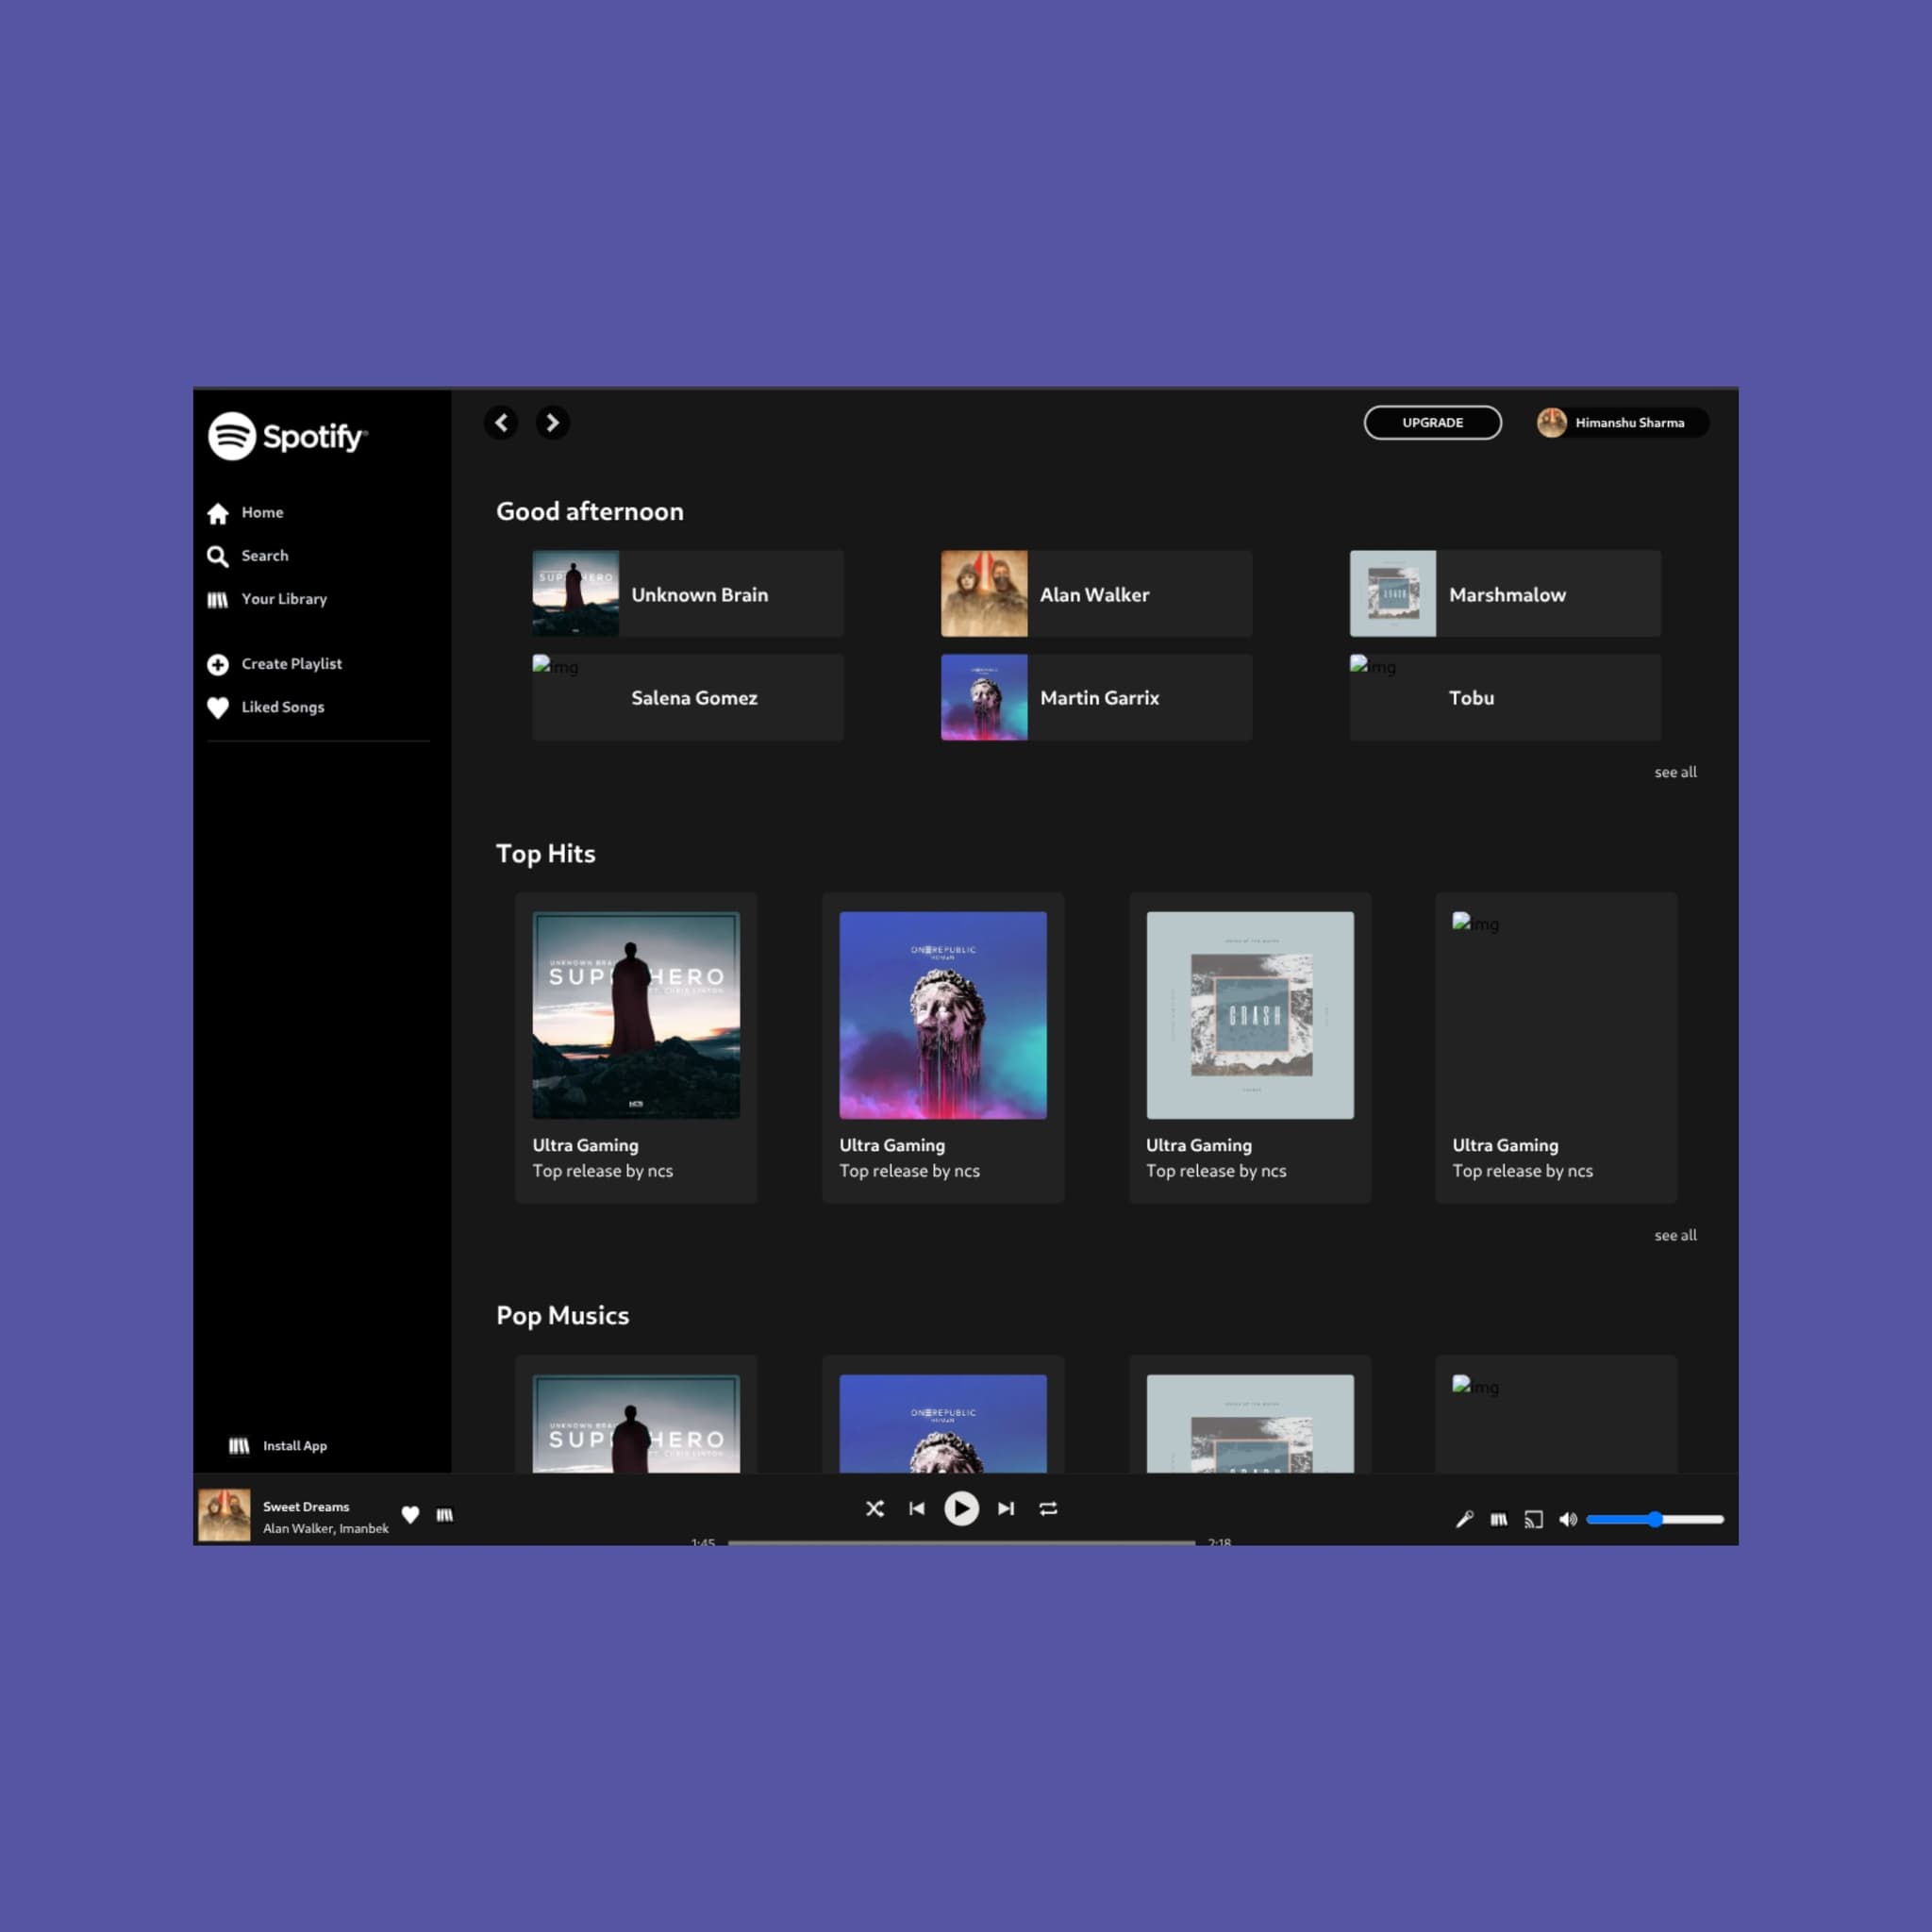Toggle repeat mode in the player
This screenshot has height=1932, width=1932.
click(1048, 1508)
